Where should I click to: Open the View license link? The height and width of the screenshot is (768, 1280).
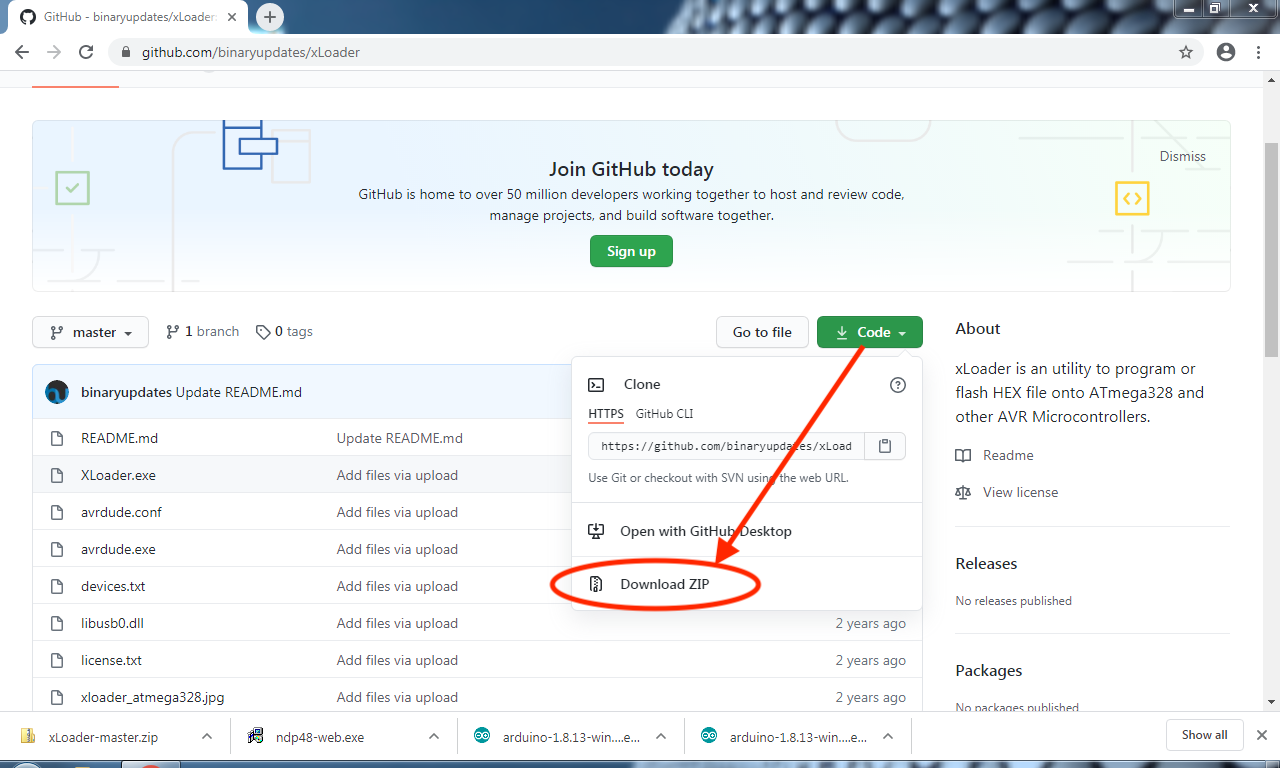1020,492
